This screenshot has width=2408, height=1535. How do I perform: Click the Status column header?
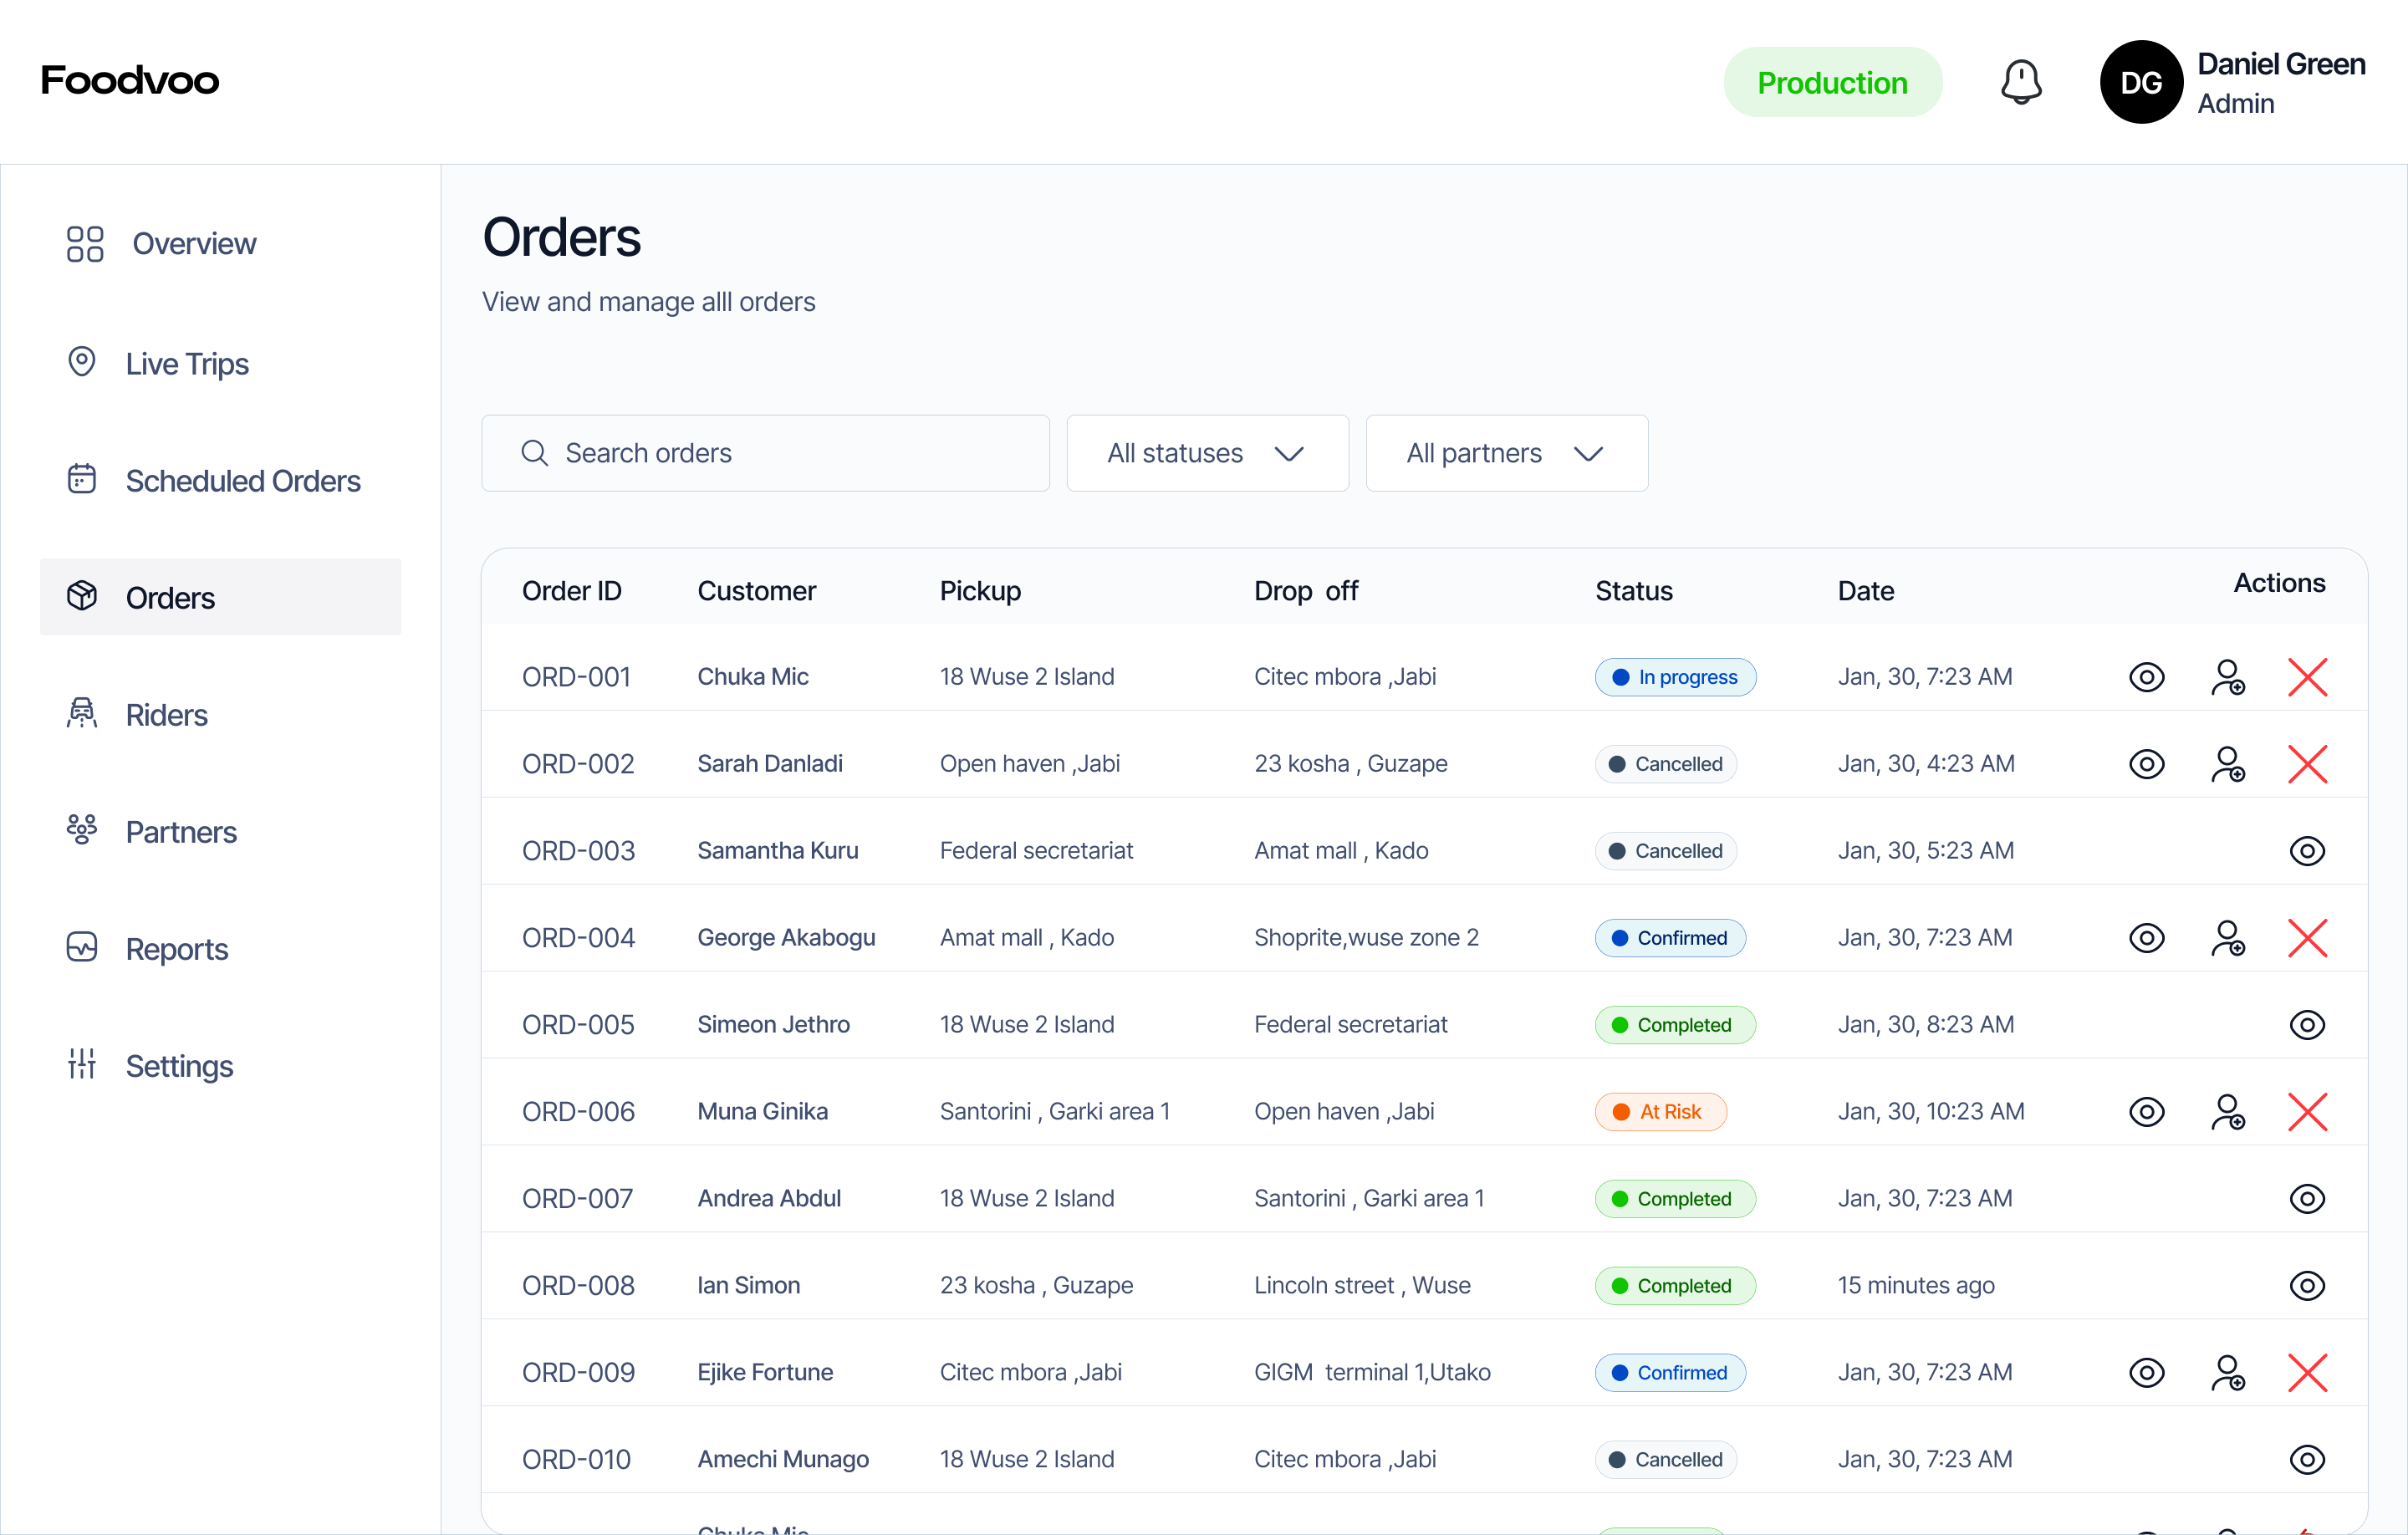(1634, 591)
